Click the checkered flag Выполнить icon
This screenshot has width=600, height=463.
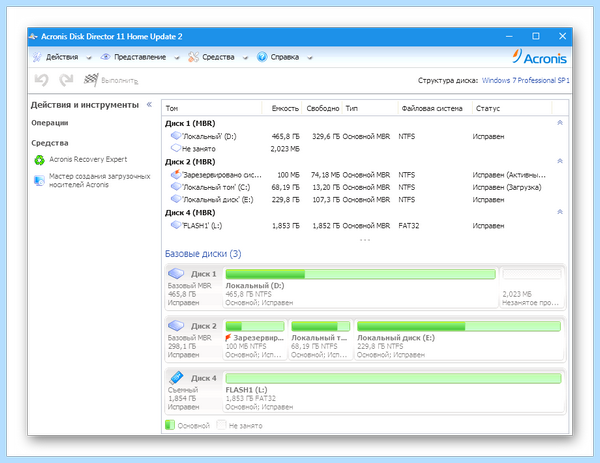91,80
